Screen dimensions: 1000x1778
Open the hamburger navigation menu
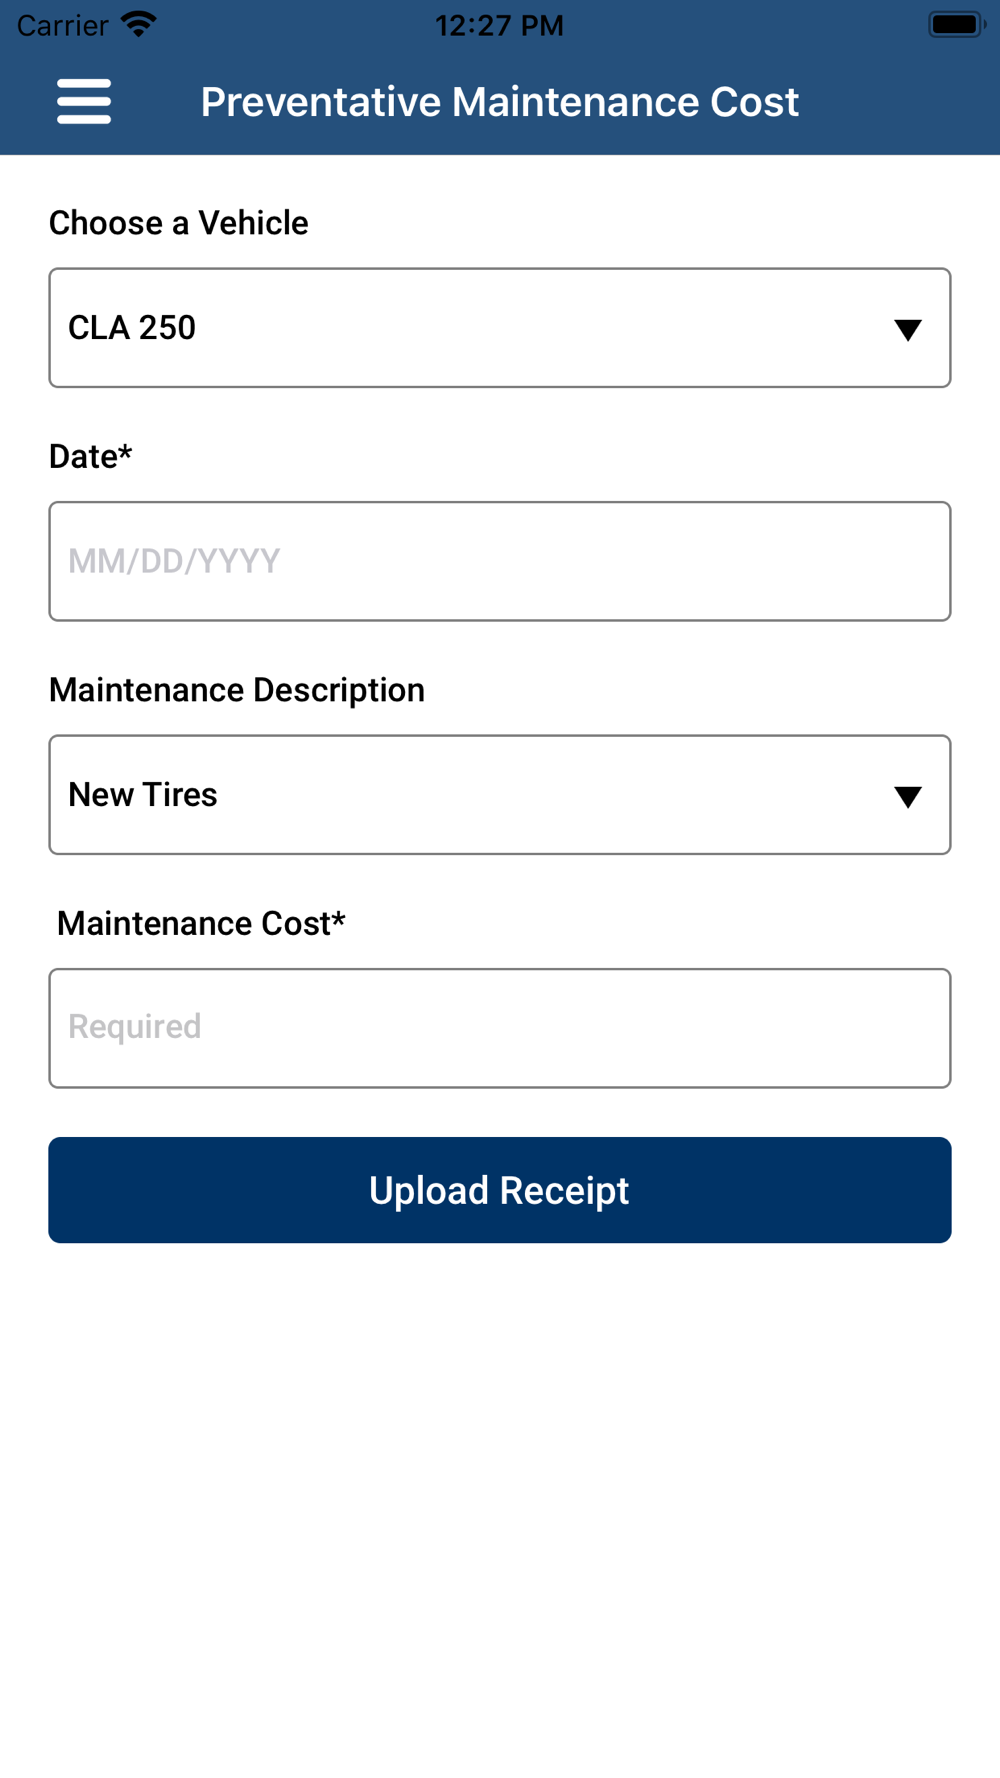(x=84, y=101)
